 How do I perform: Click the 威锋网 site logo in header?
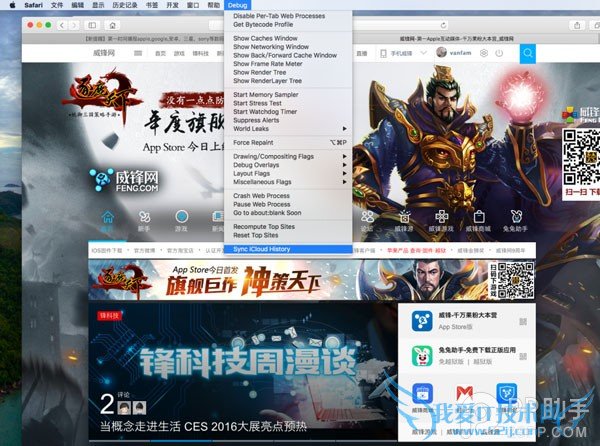click(x=104, y=53)
